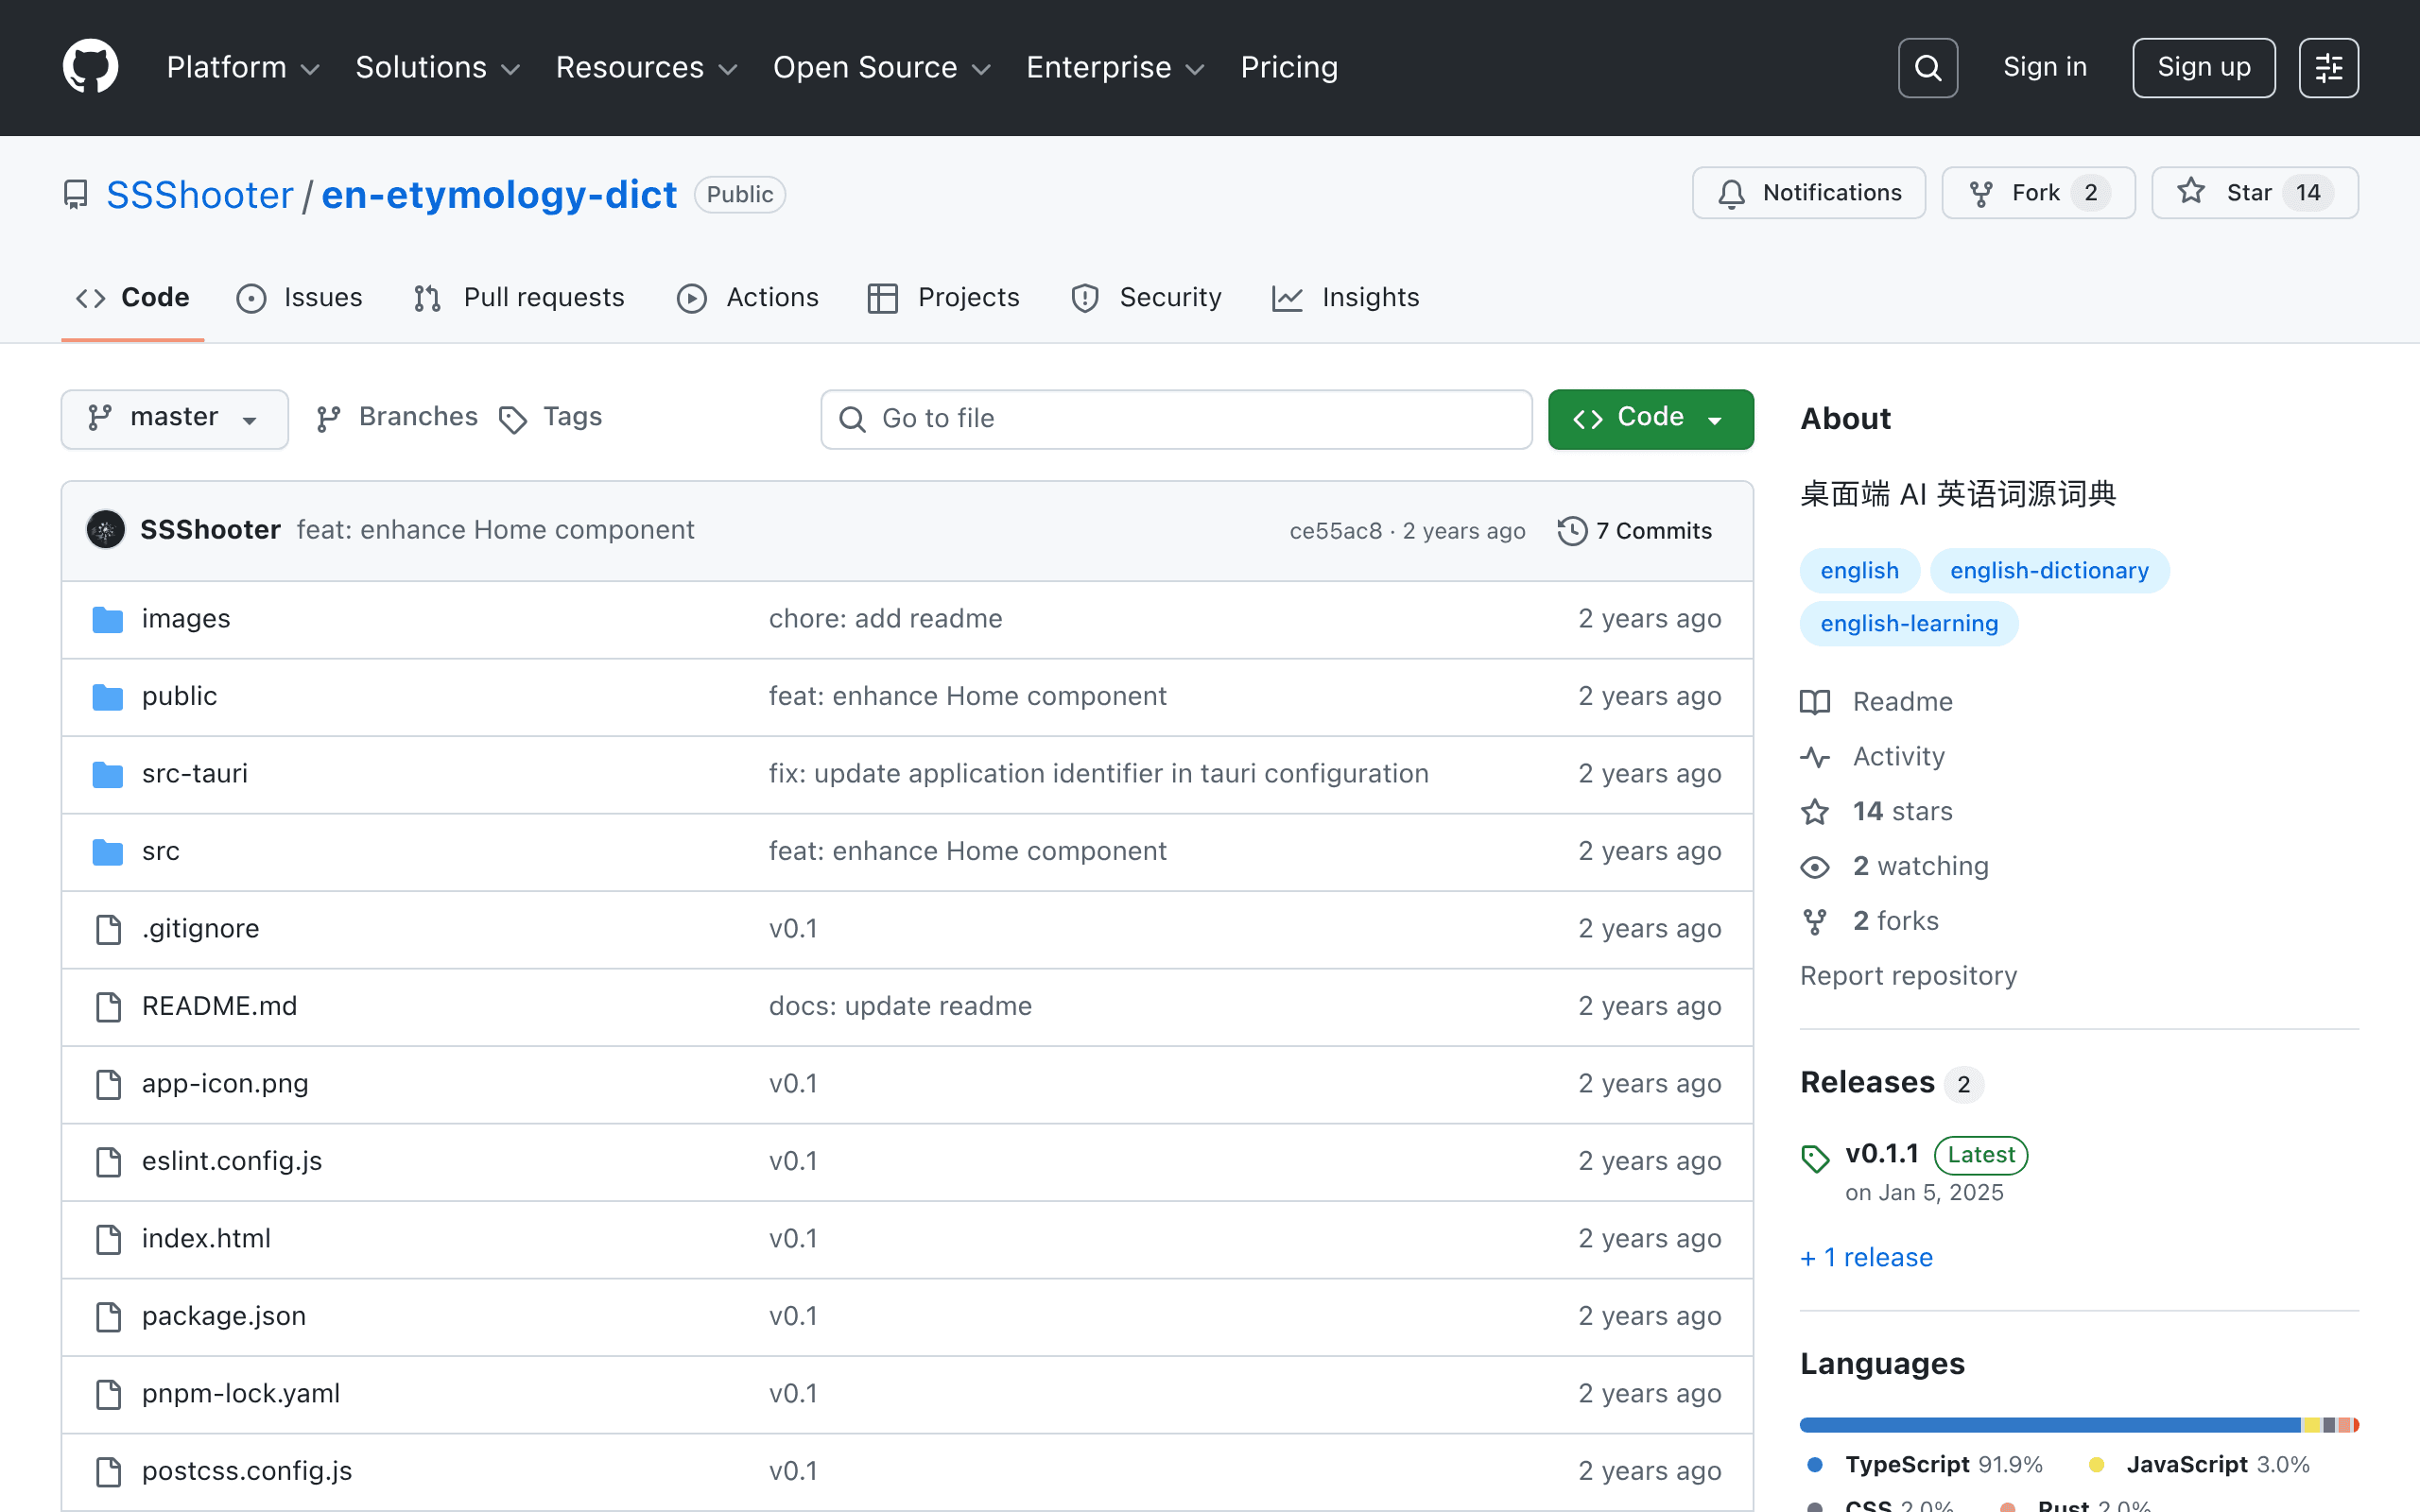
Task: Open the Pull requests tab
Action: 519,298
